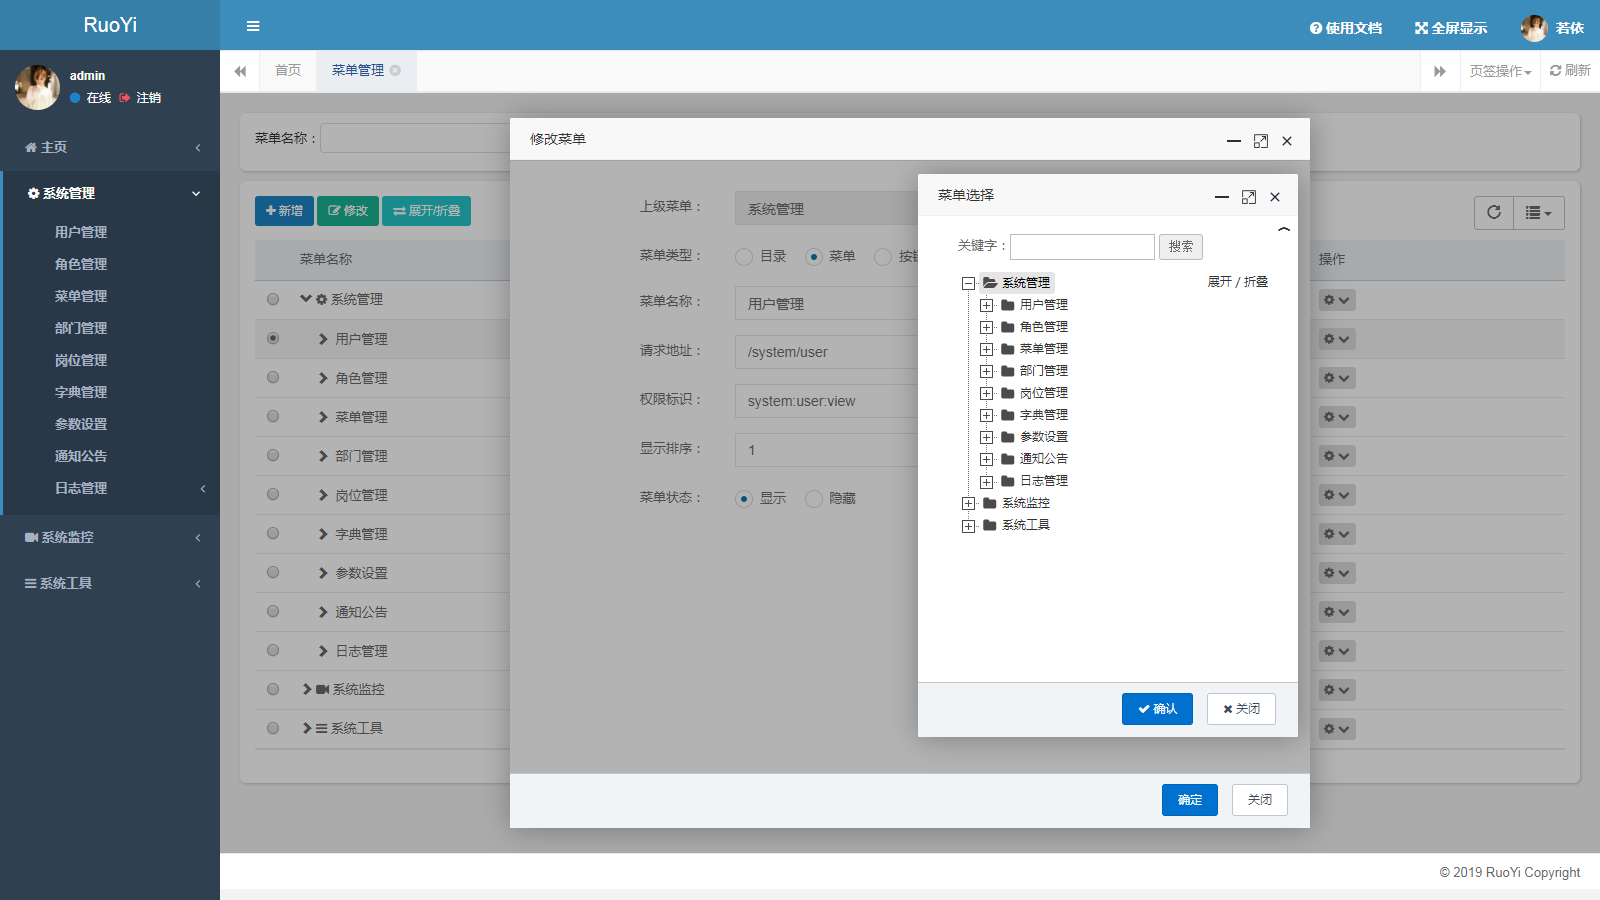The width and height of the screenshot is (1600, 900).
Task: Click the 展开 link in 菜单选择
Action: pyautogui.click(x=1219, y=282)
